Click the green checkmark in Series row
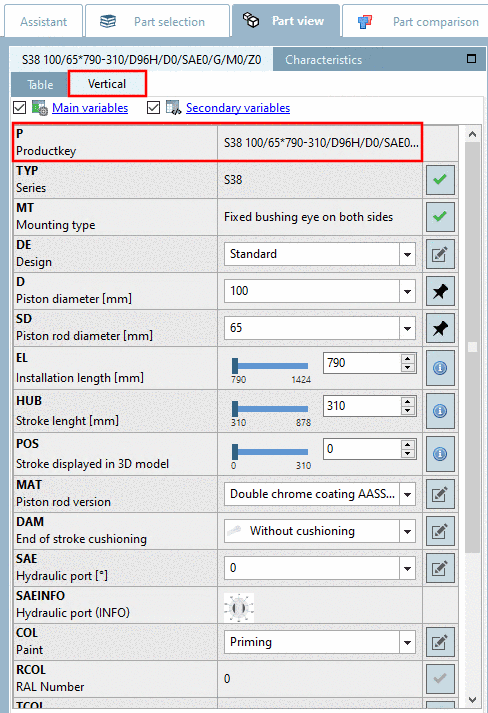The image size is (488, 713). click(x=440, y=180)
